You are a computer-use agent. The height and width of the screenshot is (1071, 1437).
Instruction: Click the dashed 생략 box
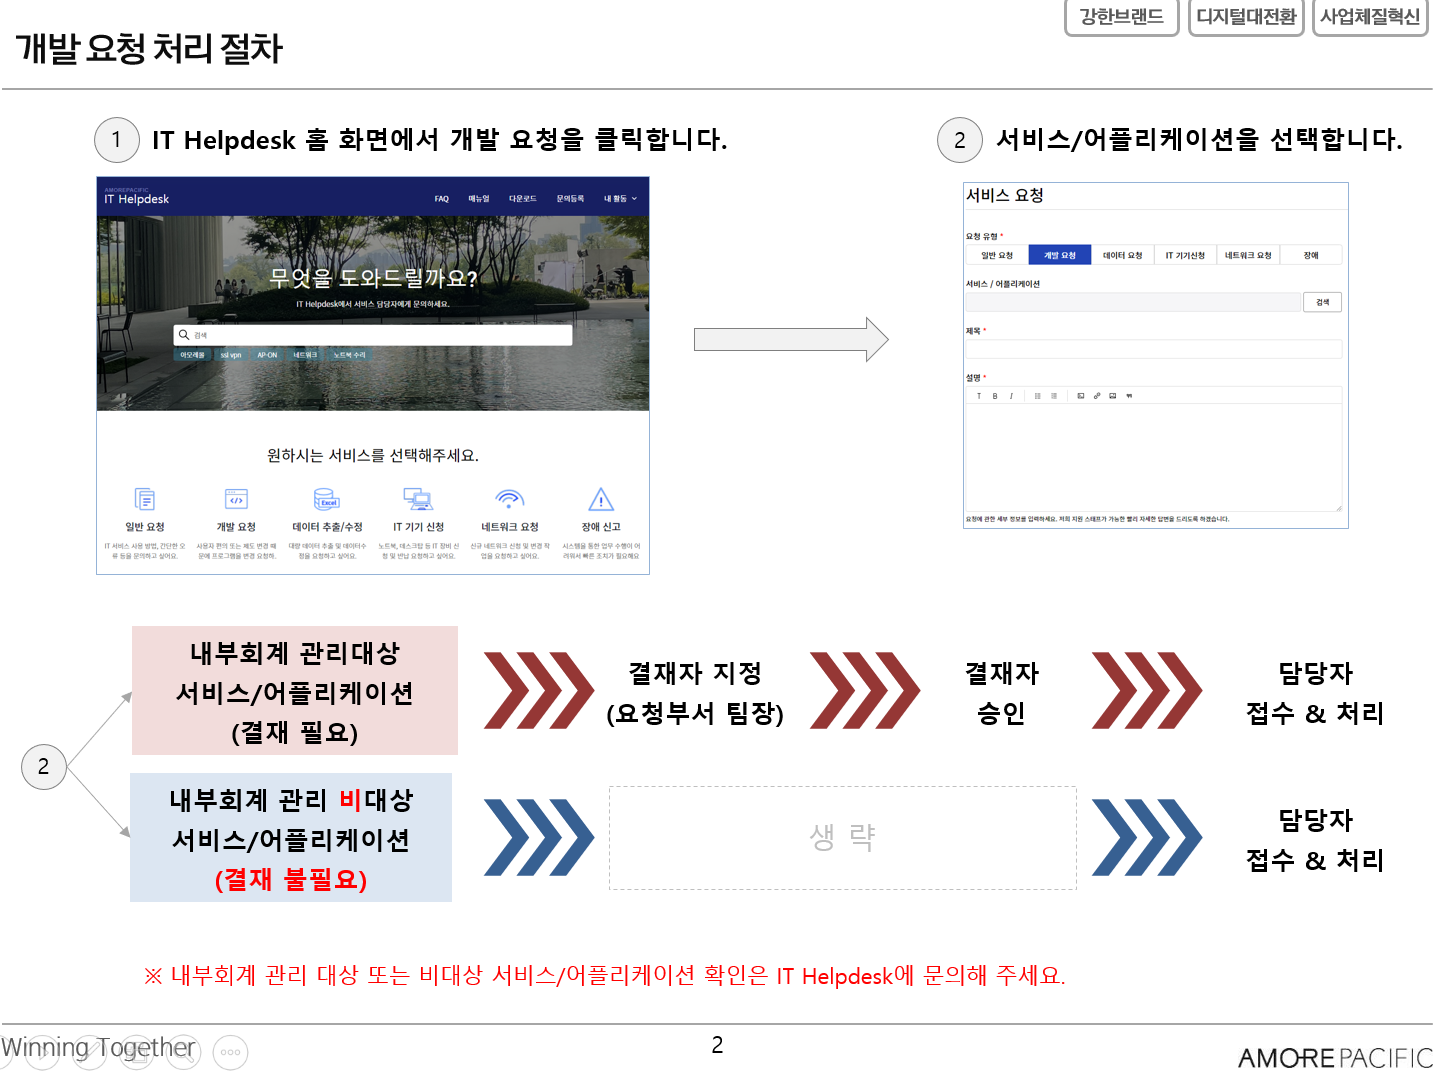pos(843,838)
